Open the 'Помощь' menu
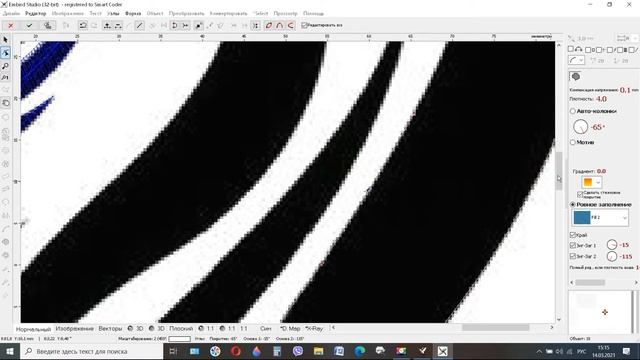This screenshot has width=640, height=360. click(x=313, y=13)
